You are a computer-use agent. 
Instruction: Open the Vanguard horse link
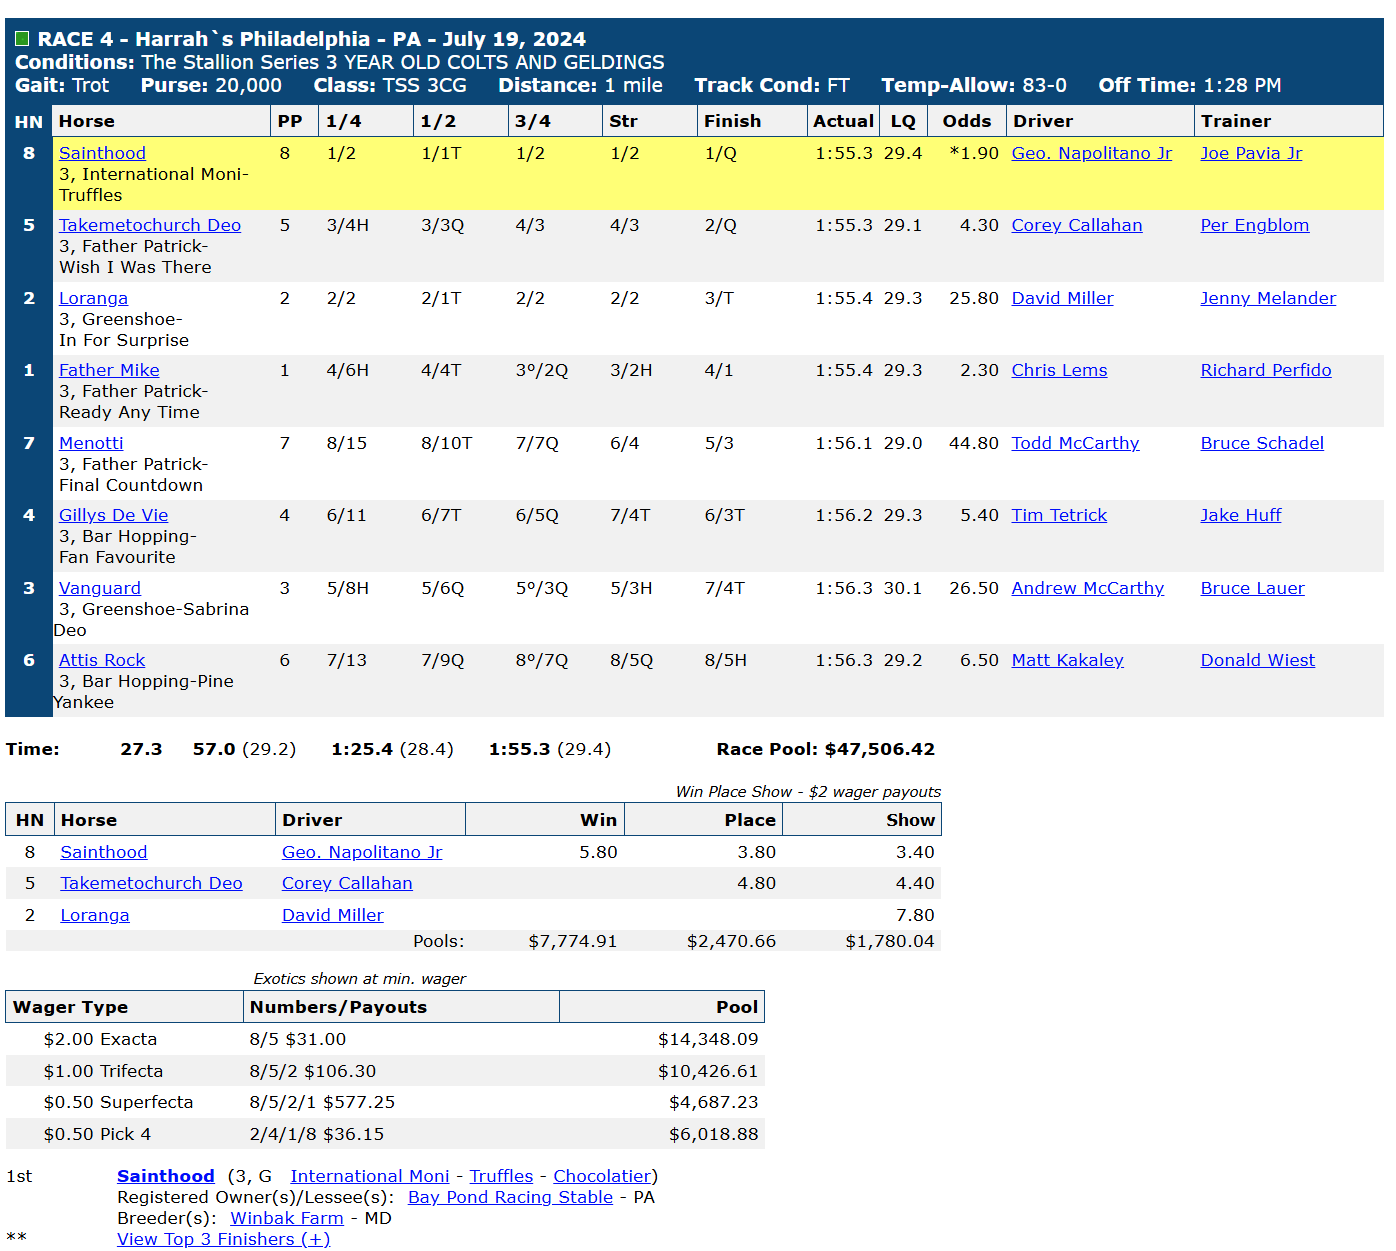coord(100,588)
